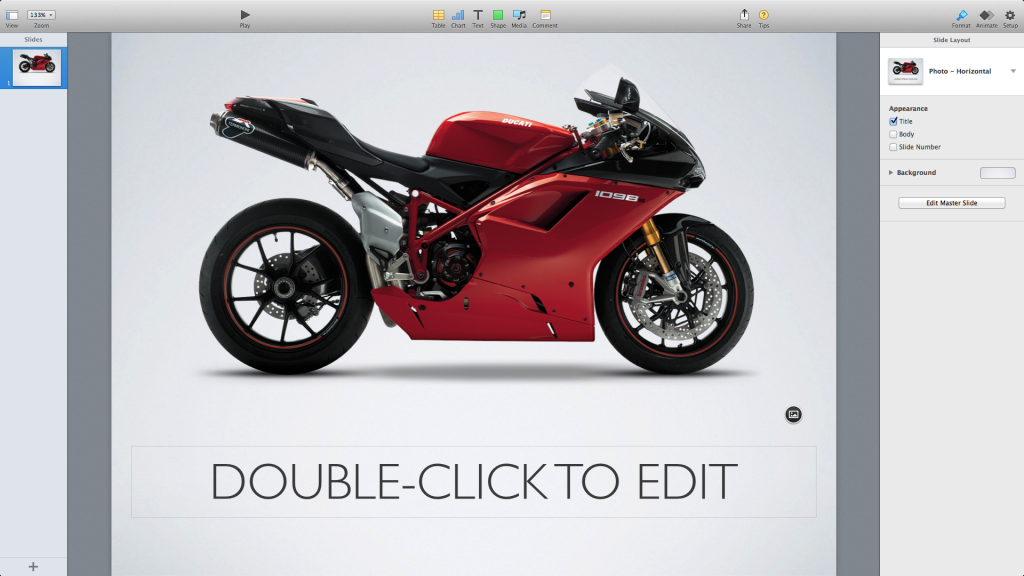Open the Media browser
The height and width of the screenshot is (576, 1024).
click(519, 15)
